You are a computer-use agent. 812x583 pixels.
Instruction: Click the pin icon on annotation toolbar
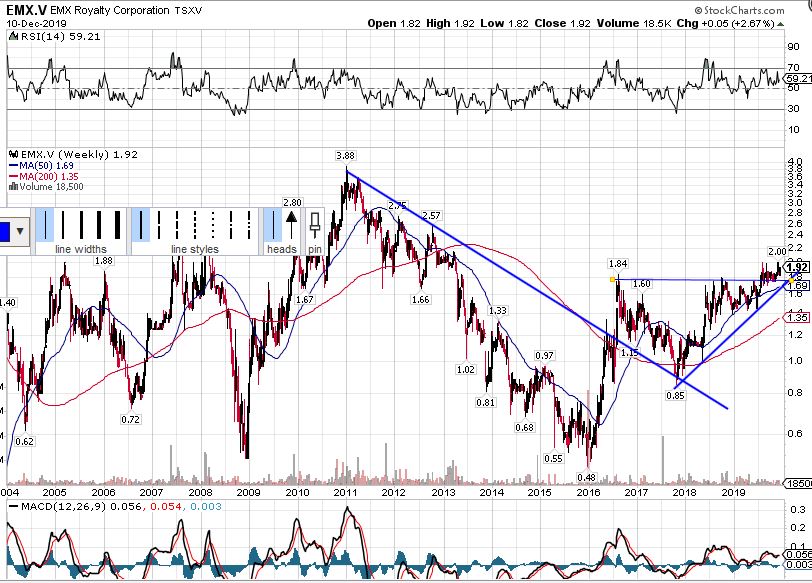(314, 226)
